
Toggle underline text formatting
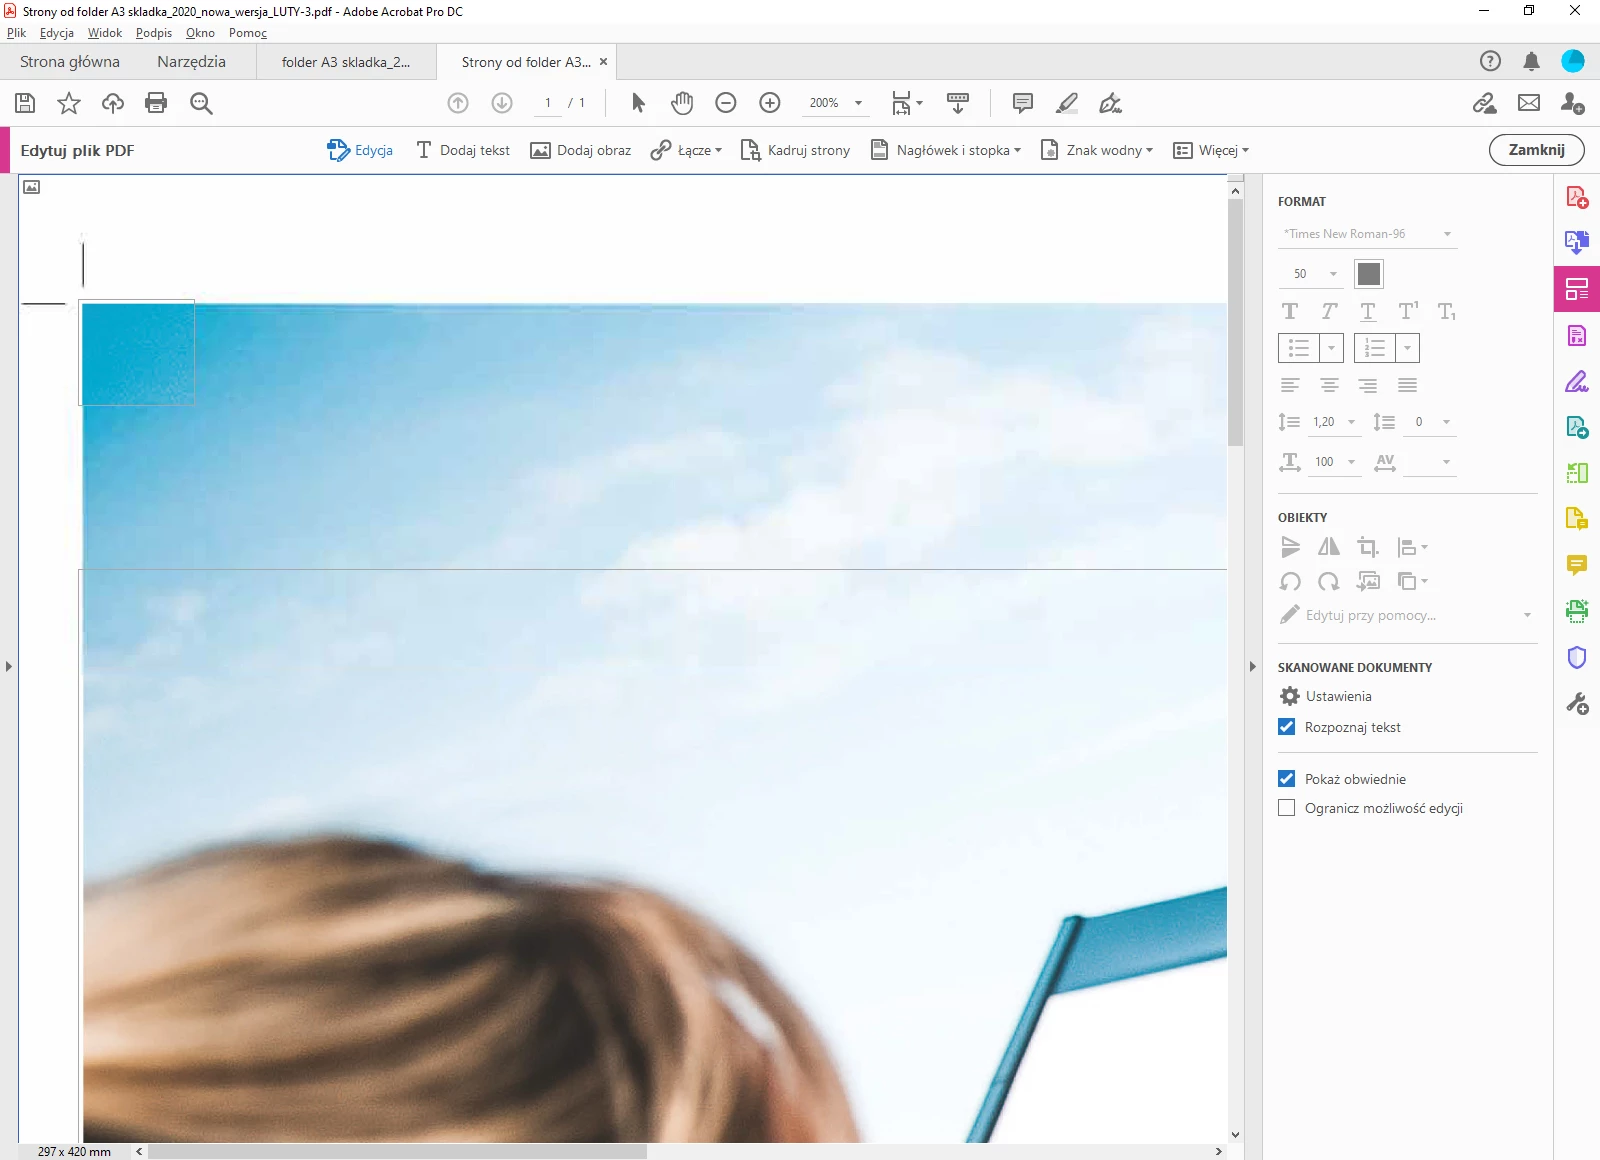[1368, 311]
